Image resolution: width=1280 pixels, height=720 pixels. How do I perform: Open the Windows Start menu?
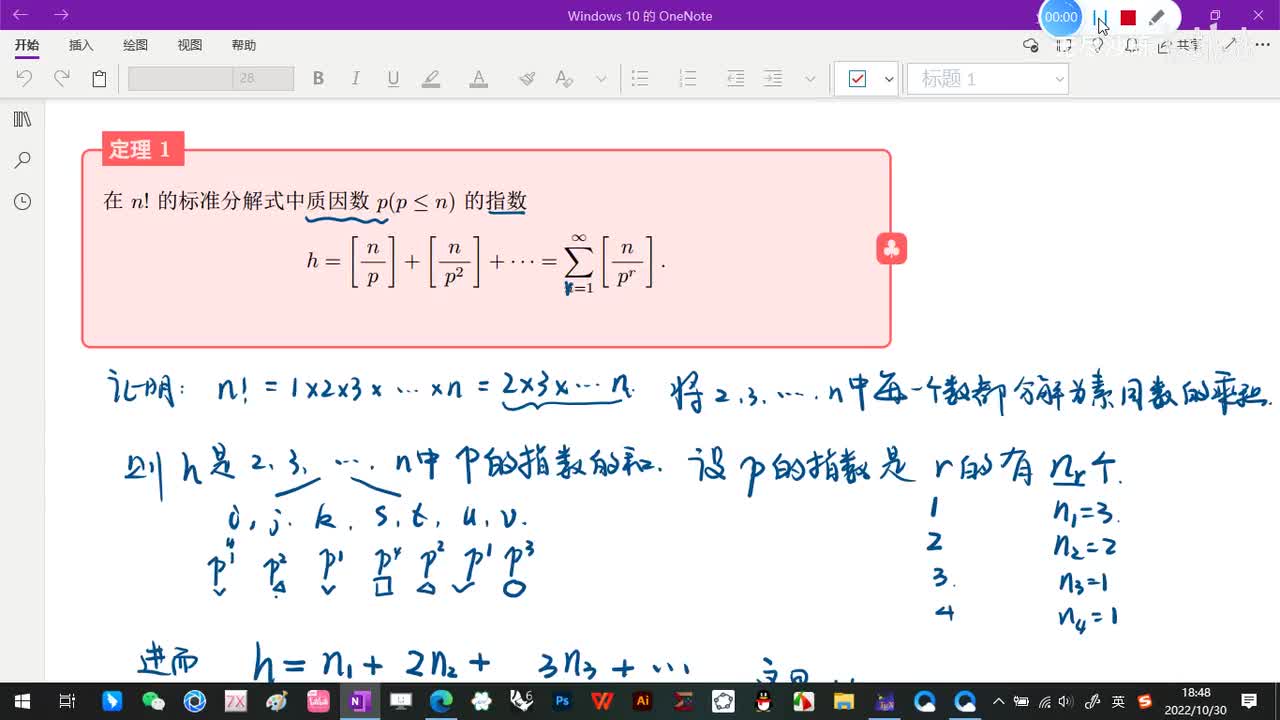(22, 701)
